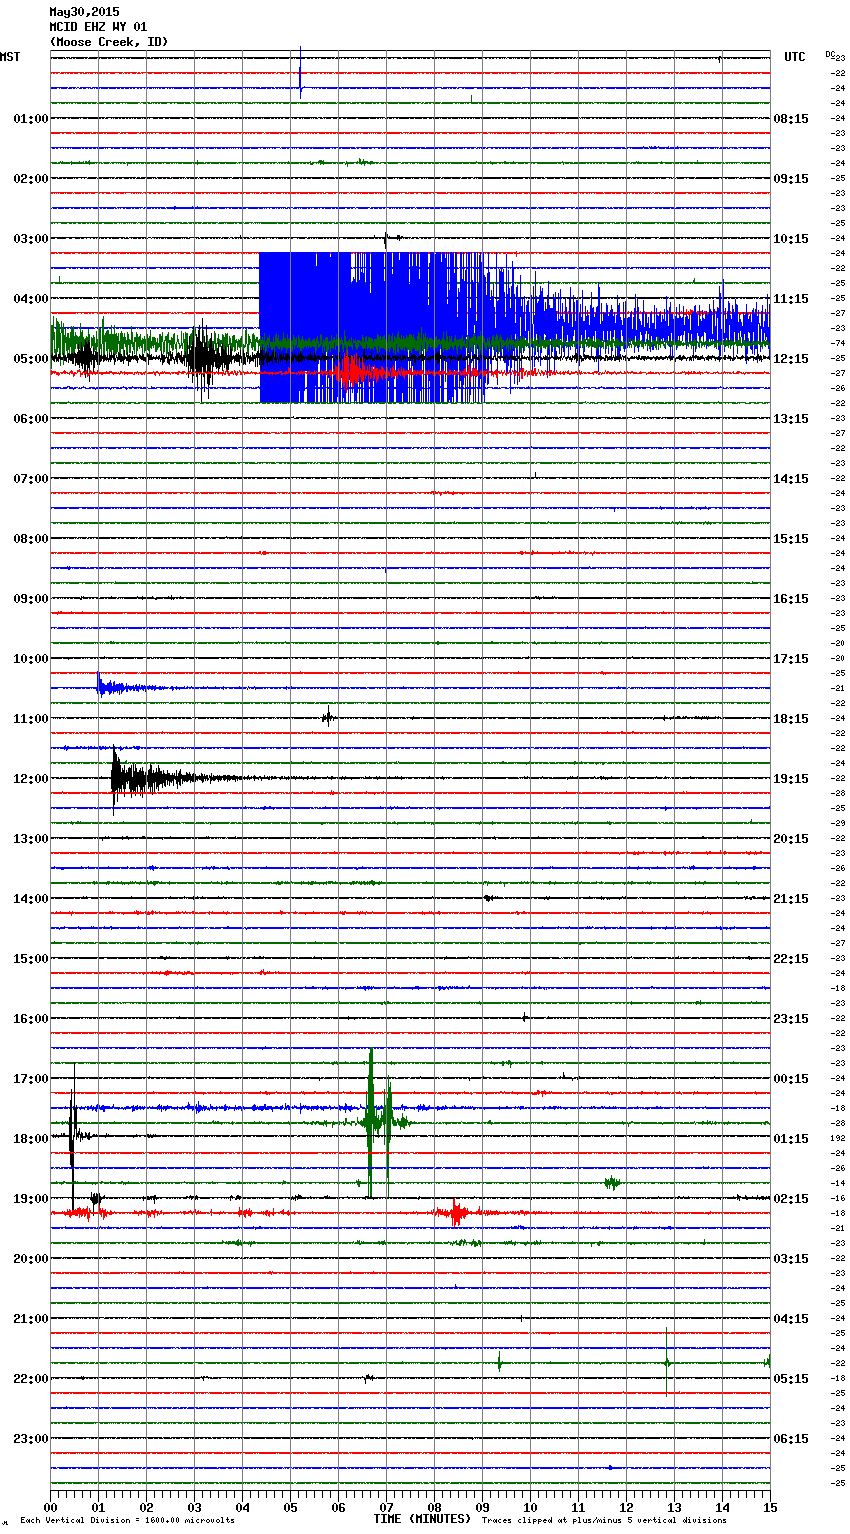Select the 08:00 MST row label
This screenshot has height=1534, width=850.
(x=31, y=539)
